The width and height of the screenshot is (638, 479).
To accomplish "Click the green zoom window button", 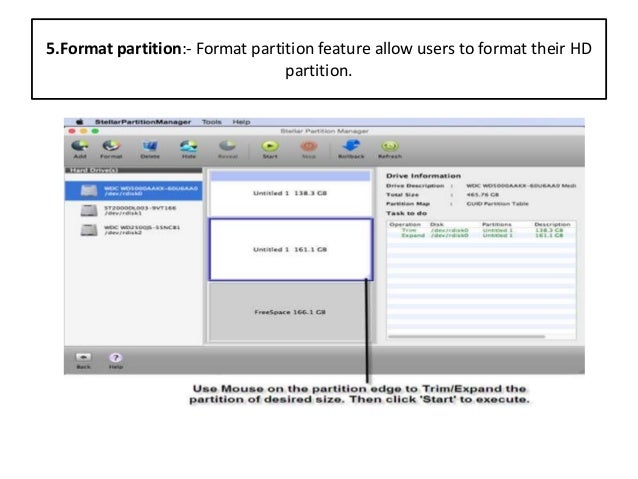I will coord(95,131).
